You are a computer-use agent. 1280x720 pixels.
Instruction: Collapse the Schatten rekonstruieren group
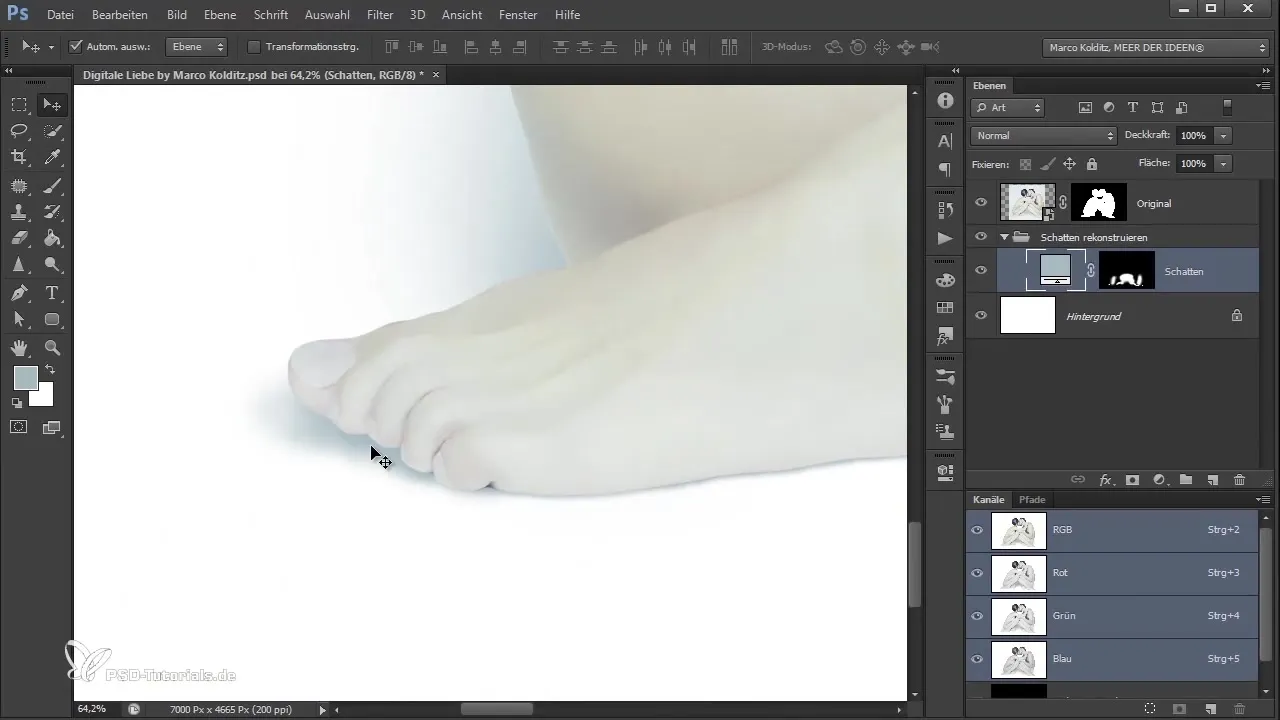(x=1004, y=238)
